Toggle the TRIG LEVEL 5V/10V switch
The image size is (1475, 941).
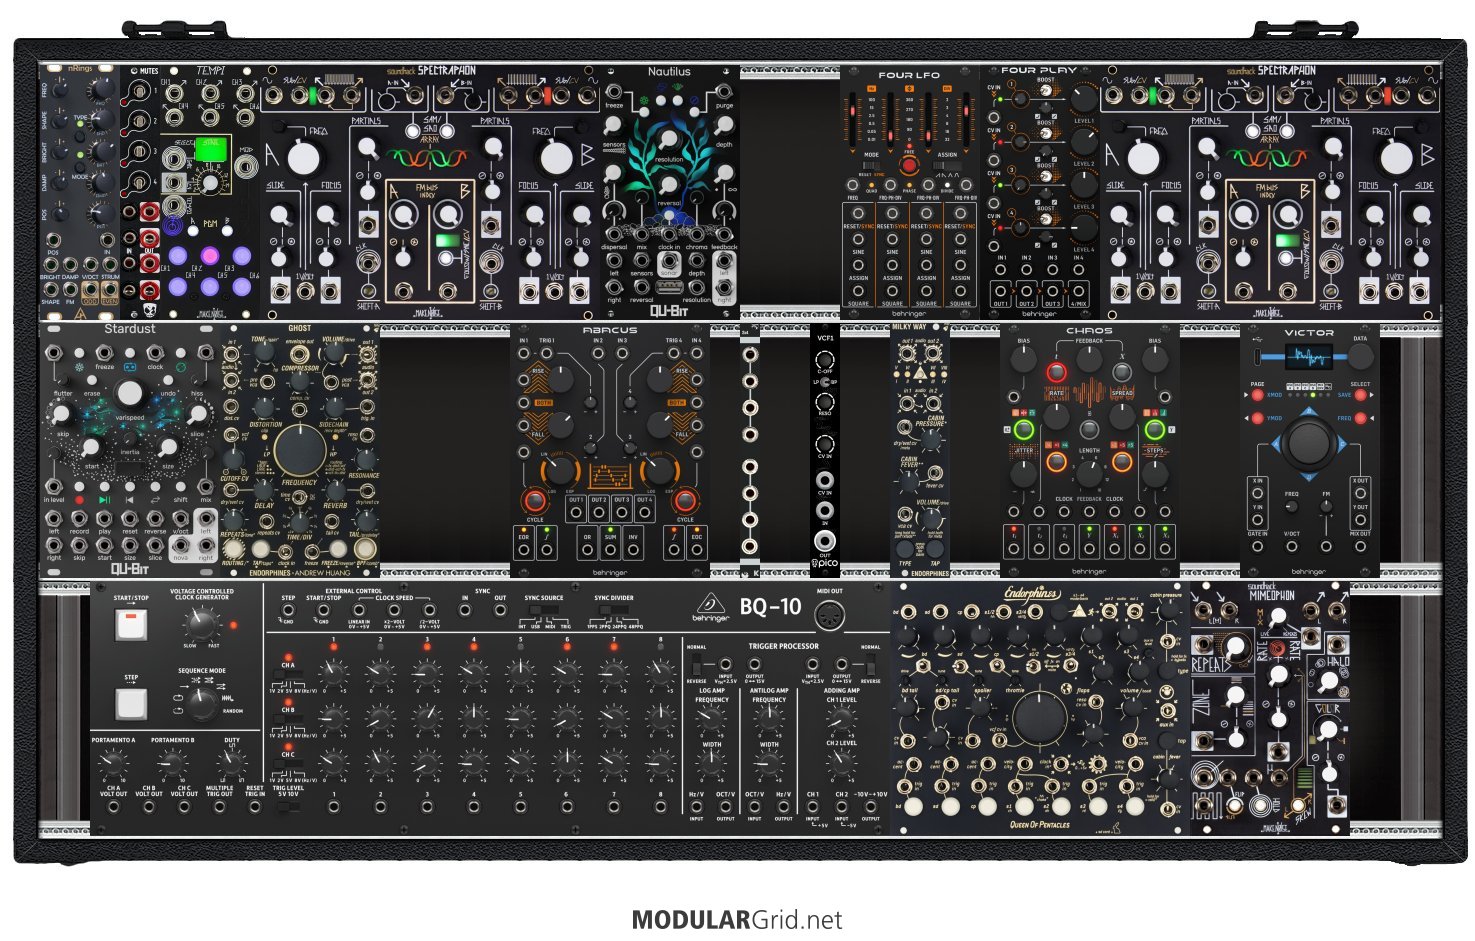[x=288, y=805]
